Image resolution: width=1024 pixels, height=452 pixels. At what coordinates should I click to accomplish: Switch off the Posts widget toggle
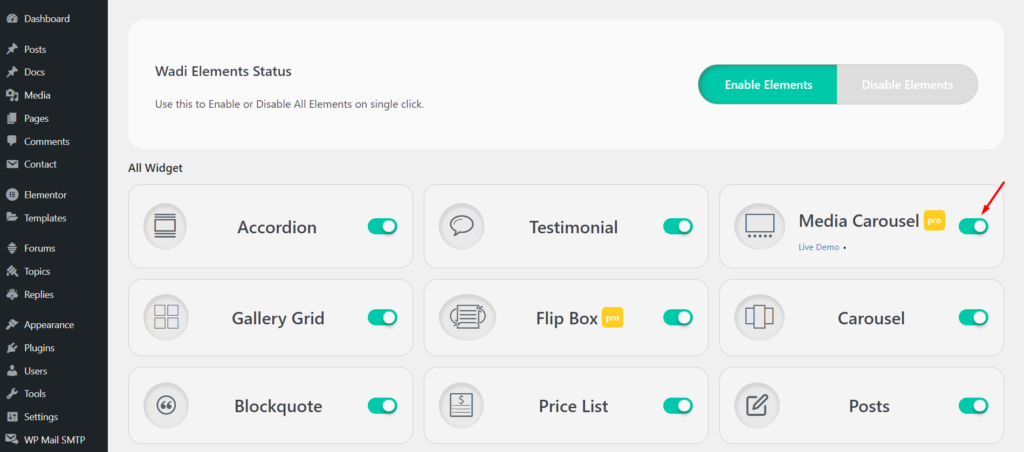tap(973, 406)
